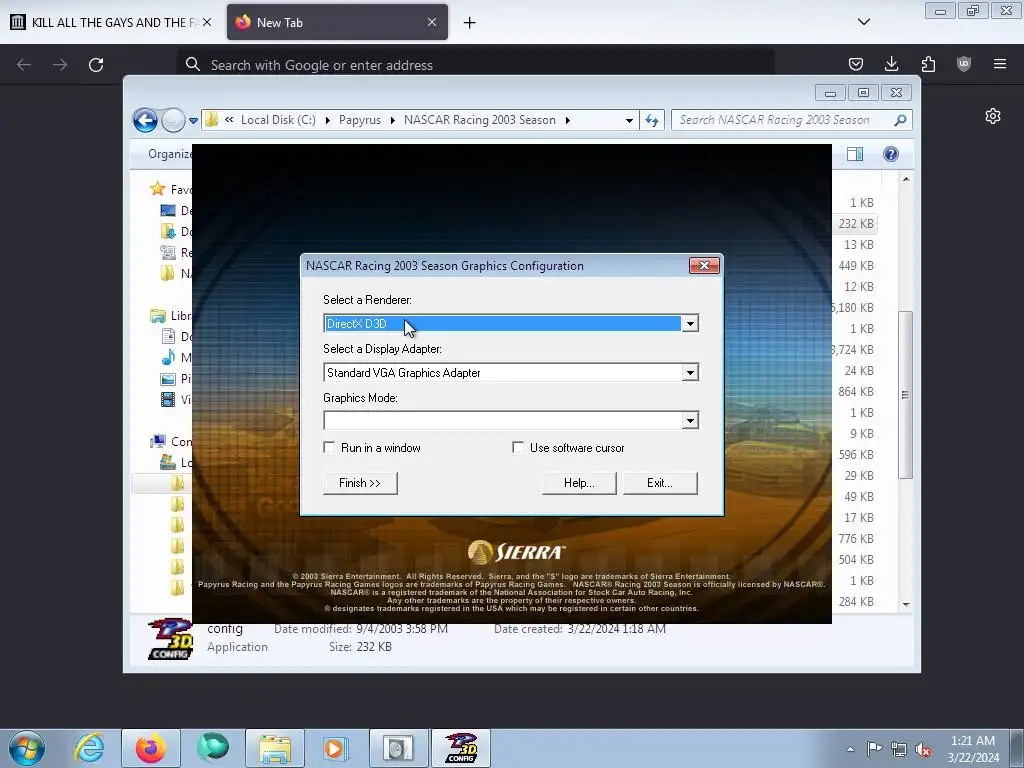Click the Libraries icon in navigation pane
The width and height of the screenshot is (1024, 768).
(157, 316)
